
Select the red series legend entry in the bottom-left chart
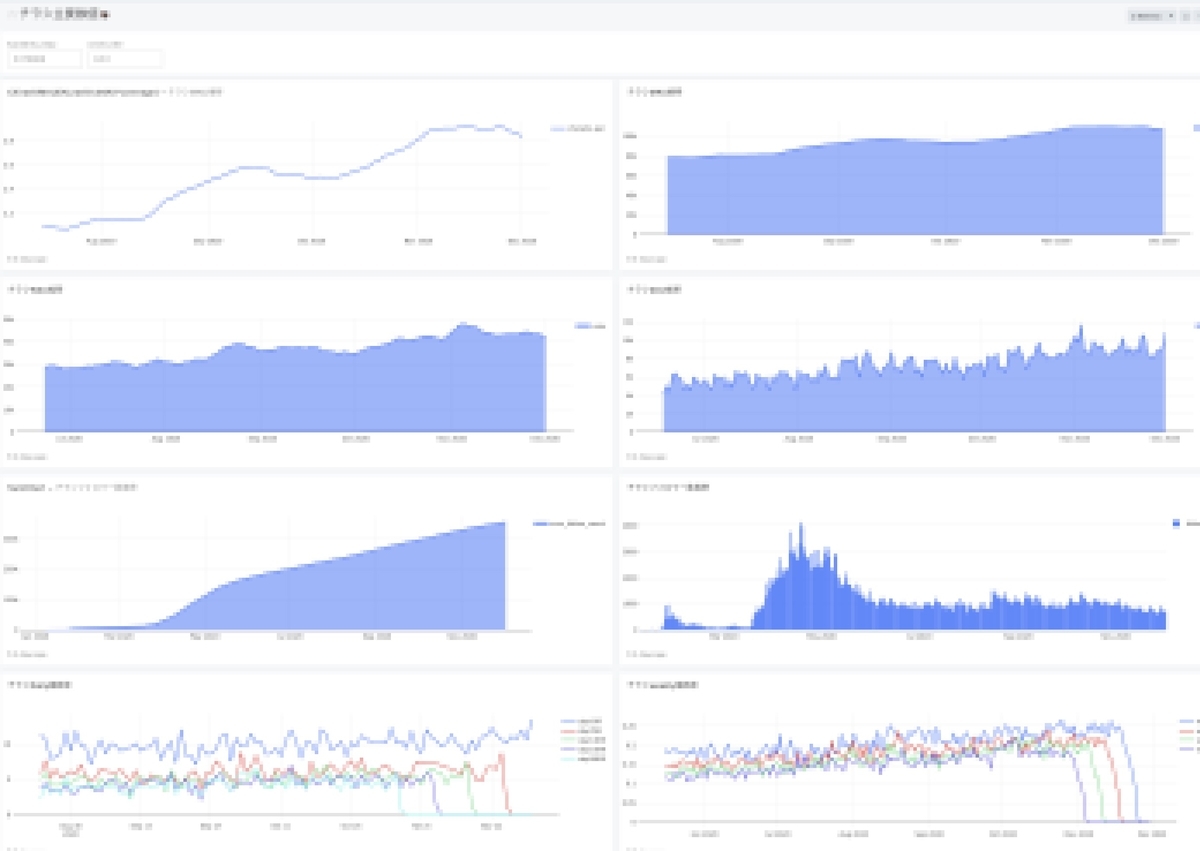pyautogui.click(x=581, y=730)
